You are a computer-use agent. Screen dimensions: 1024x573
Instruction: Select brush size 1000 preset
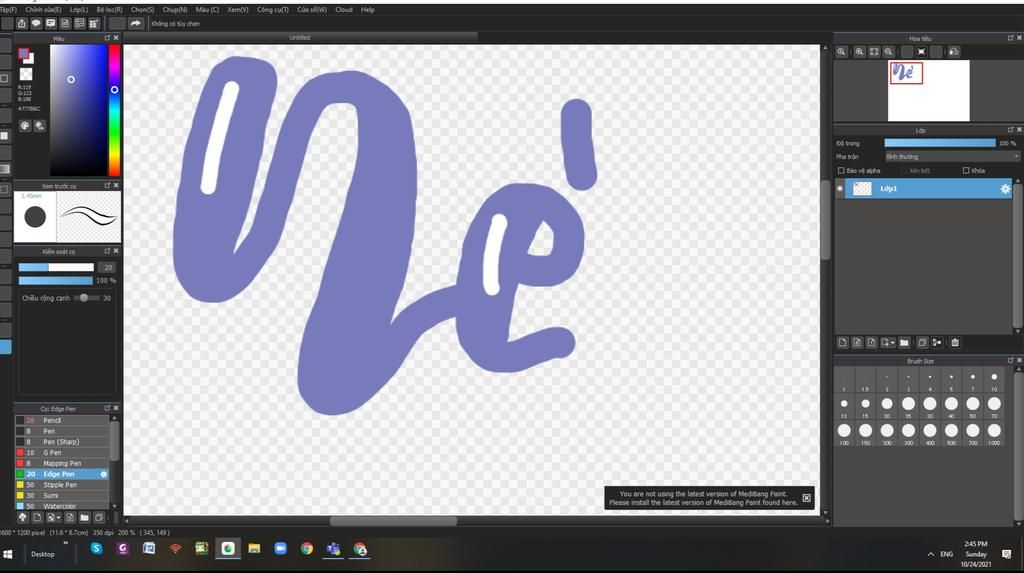click(994, 434)
